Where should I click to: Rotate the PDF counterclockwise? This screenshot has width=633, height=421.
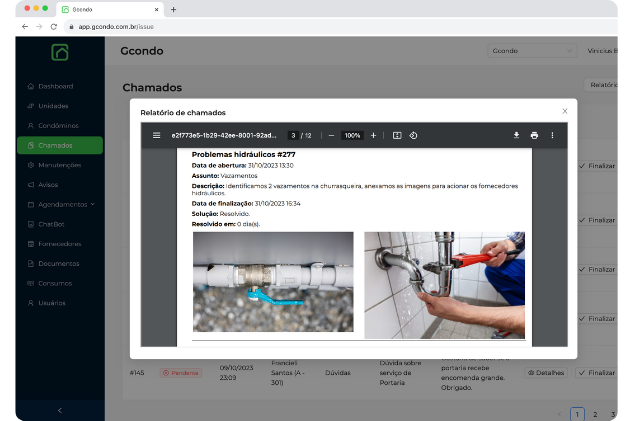point(413,135)
